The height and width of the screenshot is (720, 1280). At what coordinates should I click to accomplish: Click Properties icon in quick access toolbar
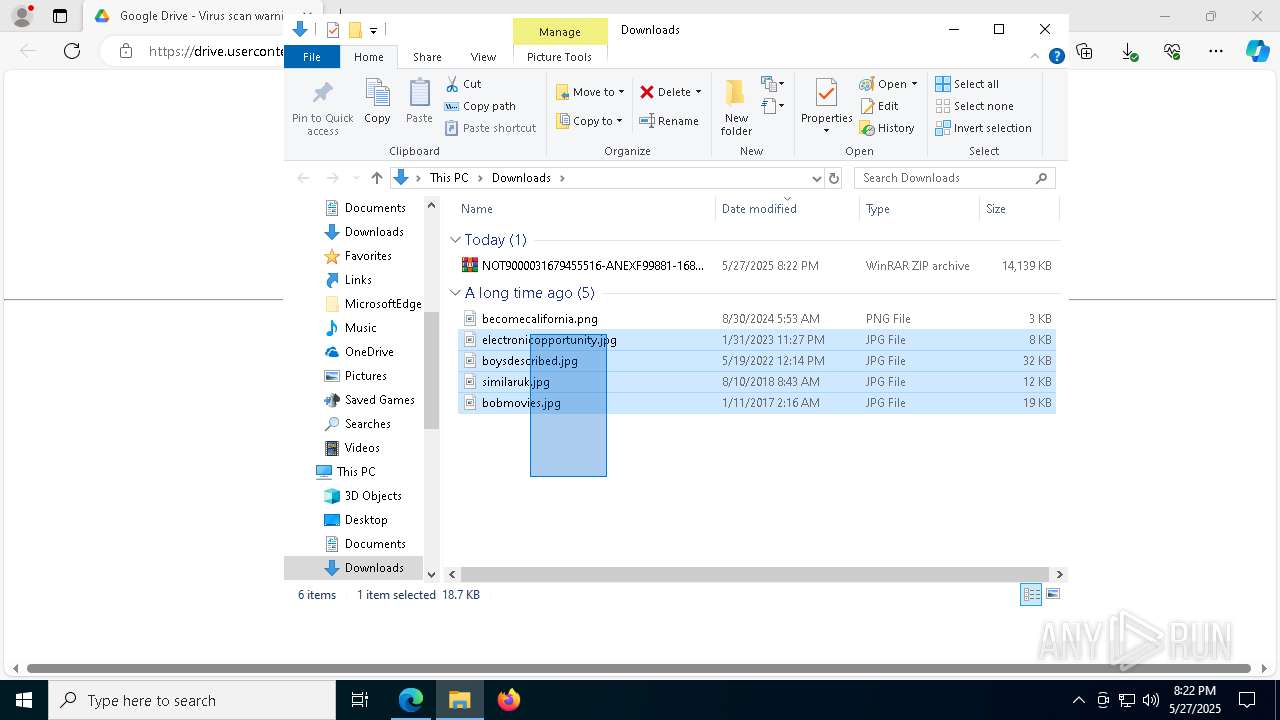(x=333, y=30)
